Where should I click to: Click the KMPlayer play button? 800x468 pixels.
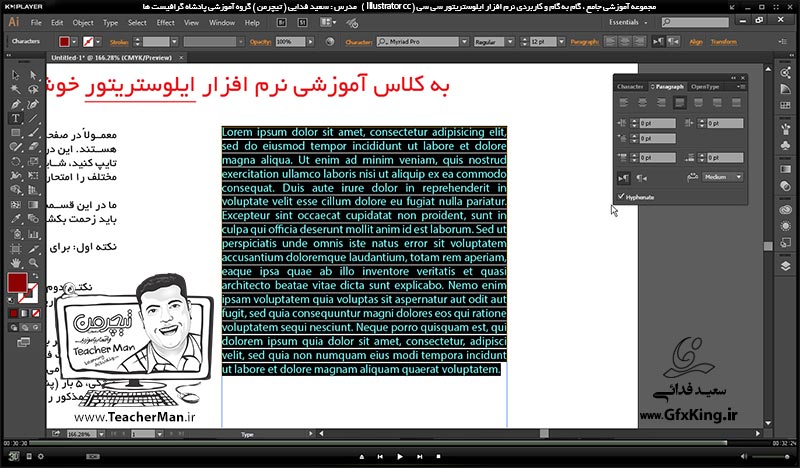(399, 457)
